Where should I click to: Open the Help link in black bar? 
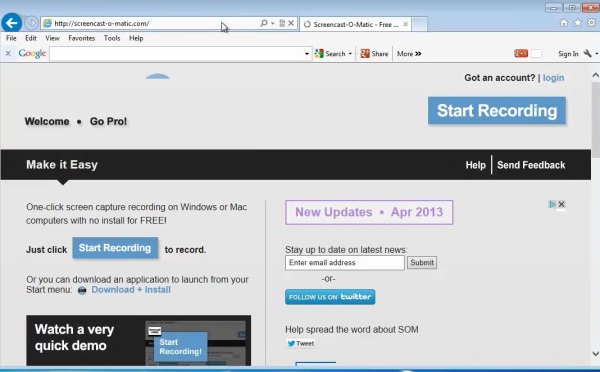[x=475, y=165]
